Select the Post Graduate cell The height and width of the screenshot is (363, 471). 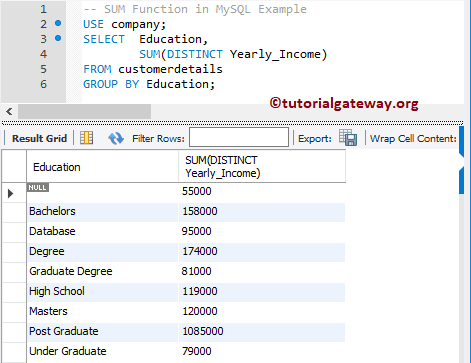click(102, 332)
